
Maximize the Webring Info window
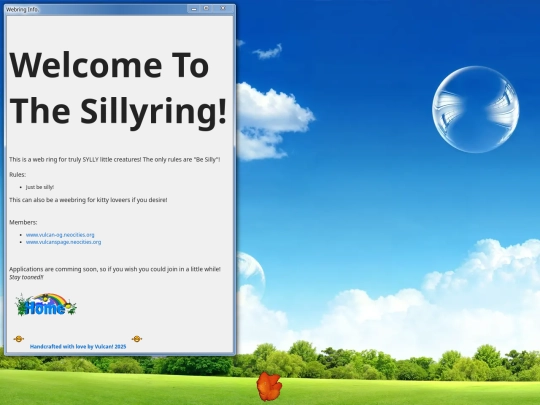[206, 9]
